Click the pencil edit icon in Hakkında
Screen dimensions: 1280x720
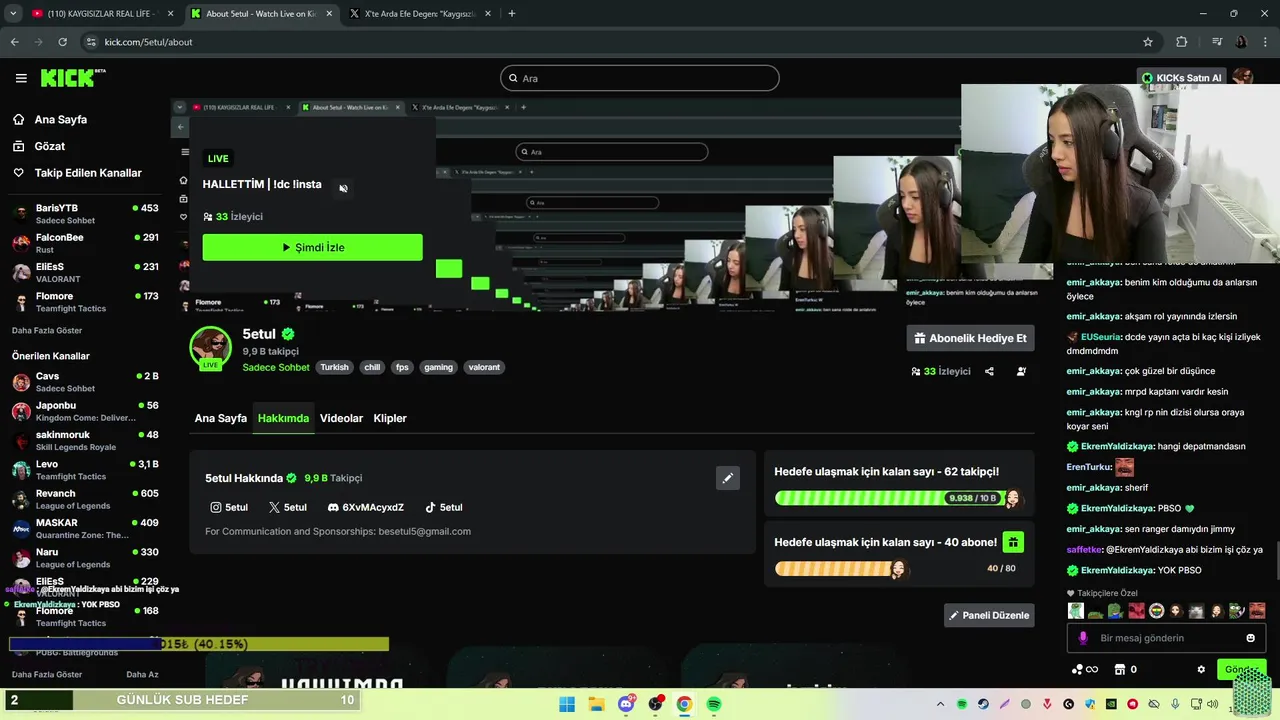[x=728, y=478]
